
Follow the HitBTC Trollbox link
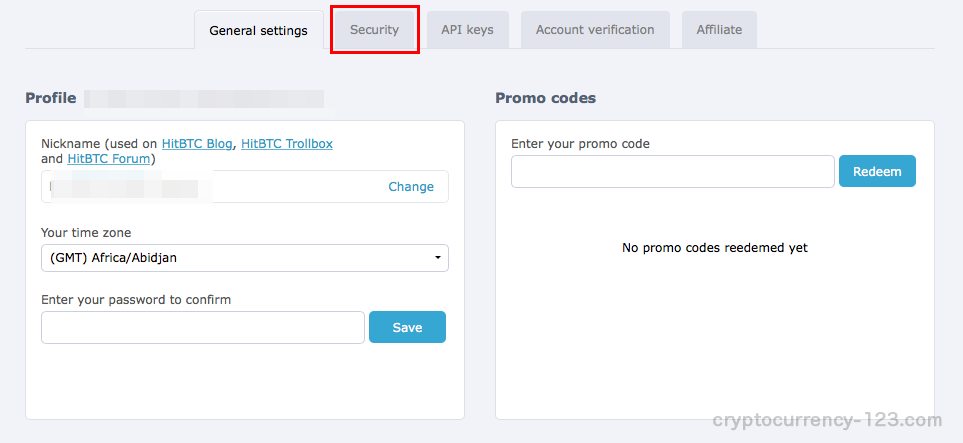click(x=287, y=144)
